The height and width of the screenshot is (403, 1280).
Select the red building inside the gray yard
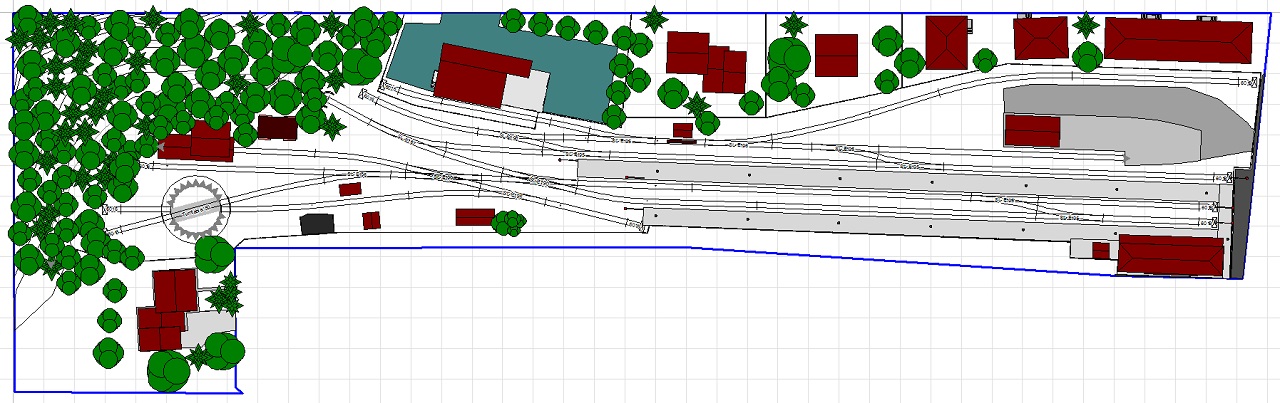click(x=1032, y=131)
